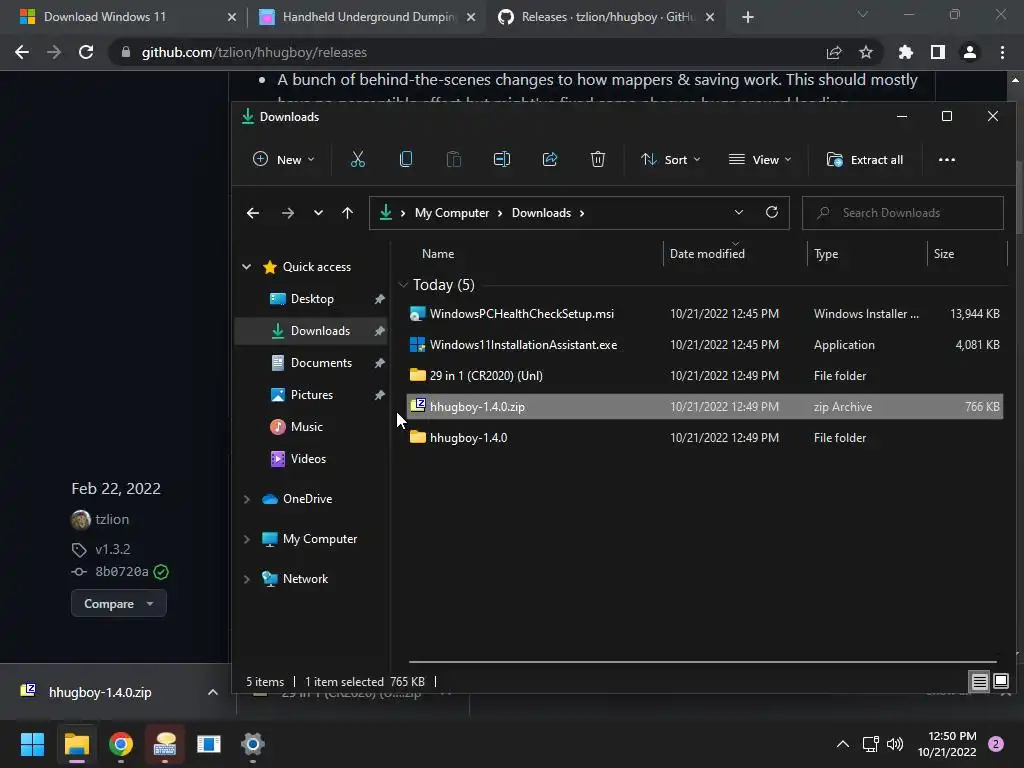Select Documents in Quick access
The height and width of the screenshot is (768, 1024).
[321, 362]
